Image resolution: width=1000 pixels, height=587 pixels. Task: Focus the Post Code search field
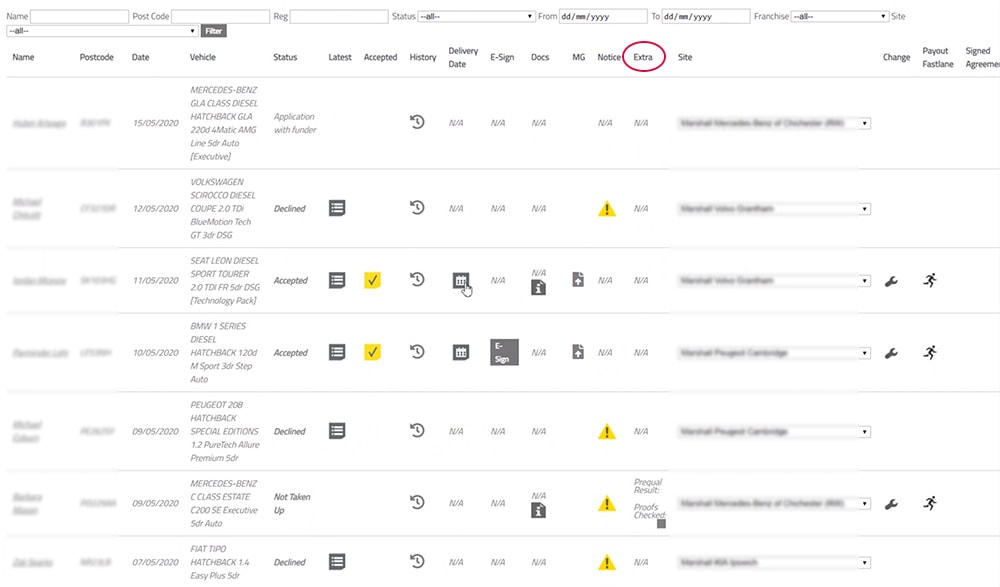(221, 17)
